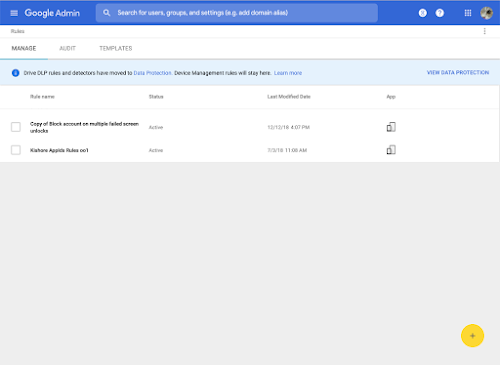Switch to the Audit tab
This screenshot has height=365, width=500.
(67, 48)
